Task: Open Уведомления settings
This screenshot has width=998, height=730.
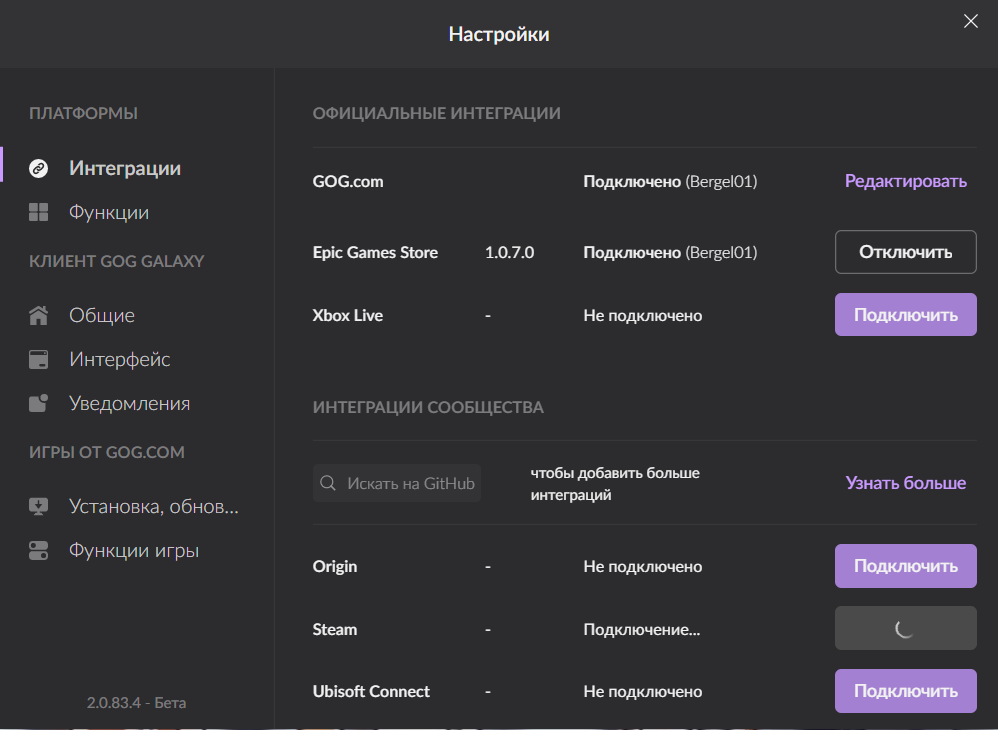Action: point(129,404)
